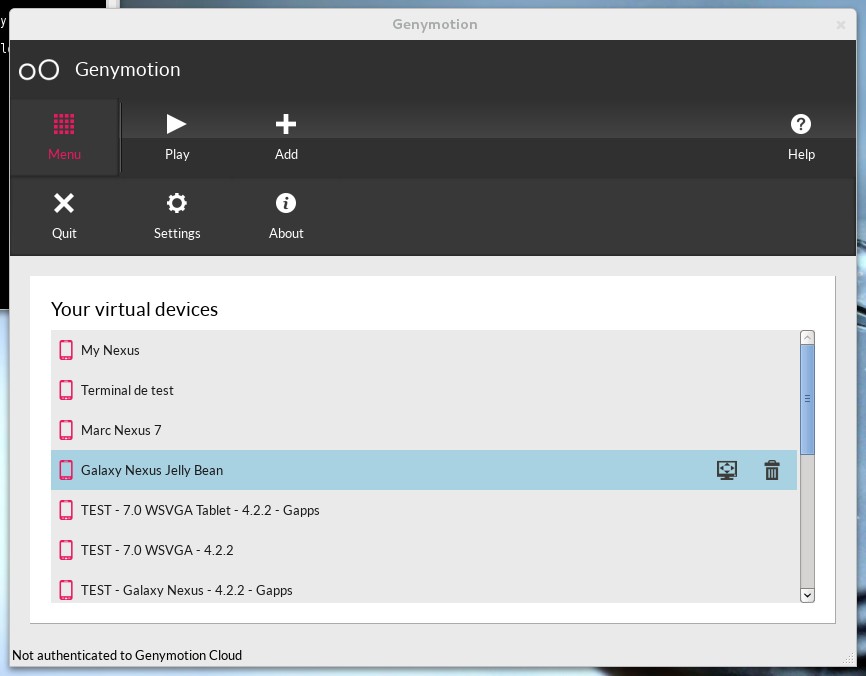
Task: Select the Terminal de test device
Action: click(424, 390)
